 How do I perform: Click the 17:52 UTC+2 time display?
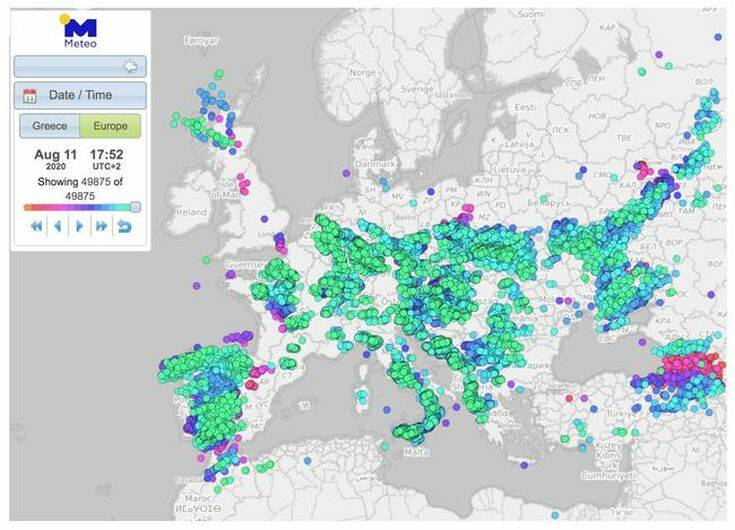[107, 159]
